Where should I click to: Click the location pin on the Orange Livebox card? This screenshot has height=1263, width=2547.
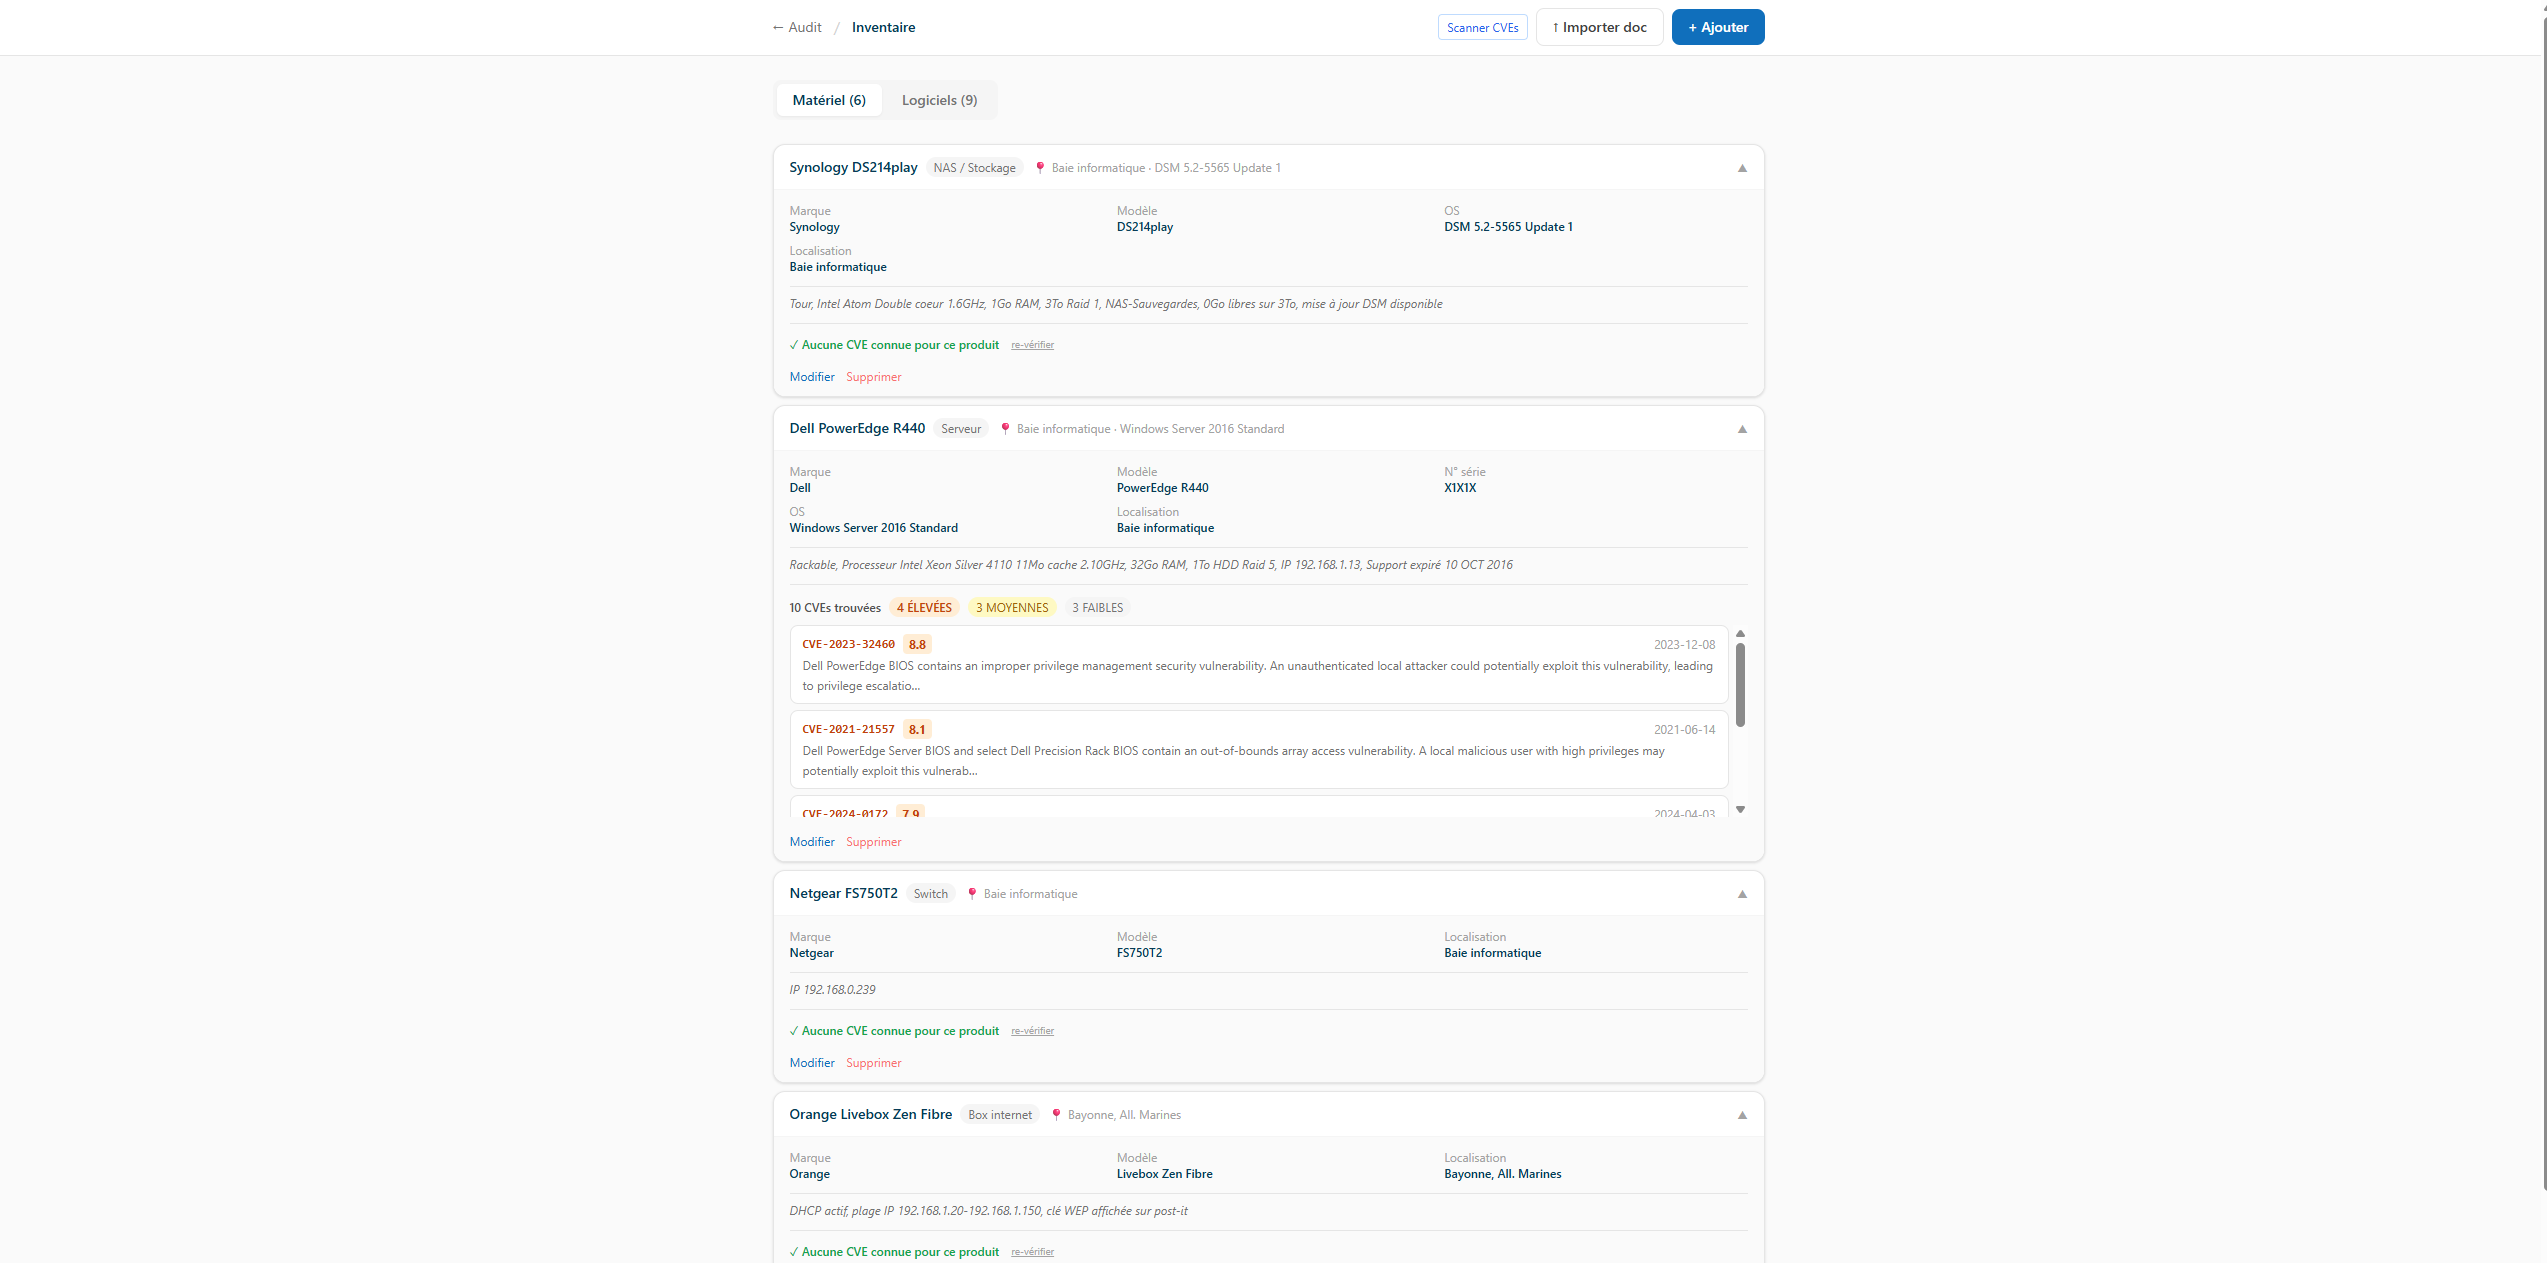tap(1056, 1115)
